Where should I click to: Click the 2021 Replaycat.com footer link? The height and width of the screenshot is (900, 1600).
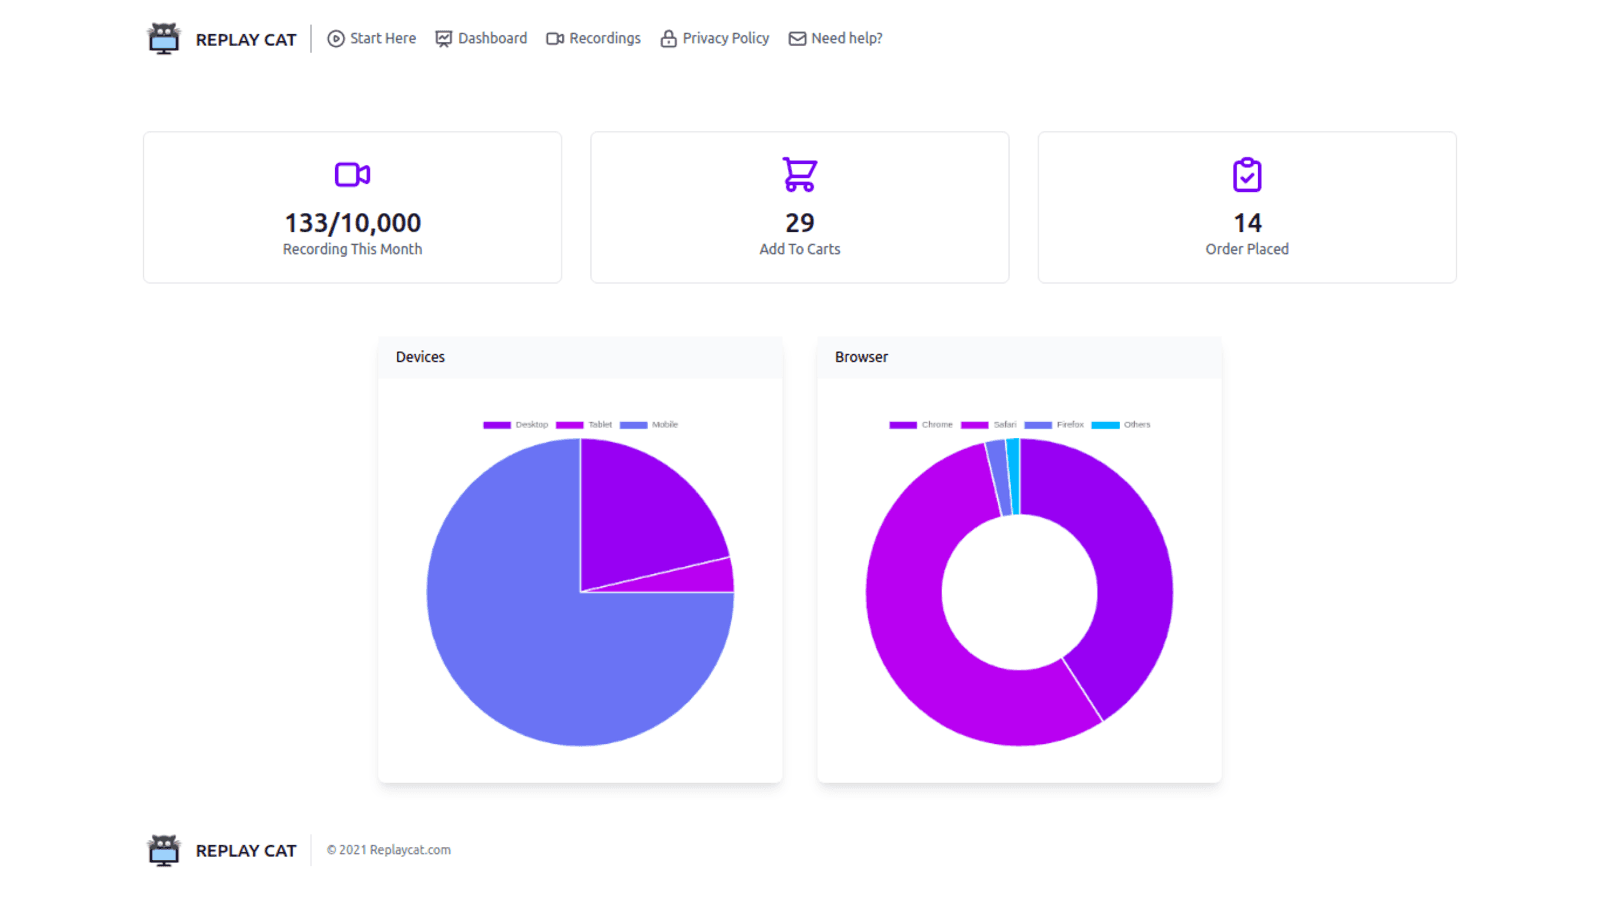point(389,849)
